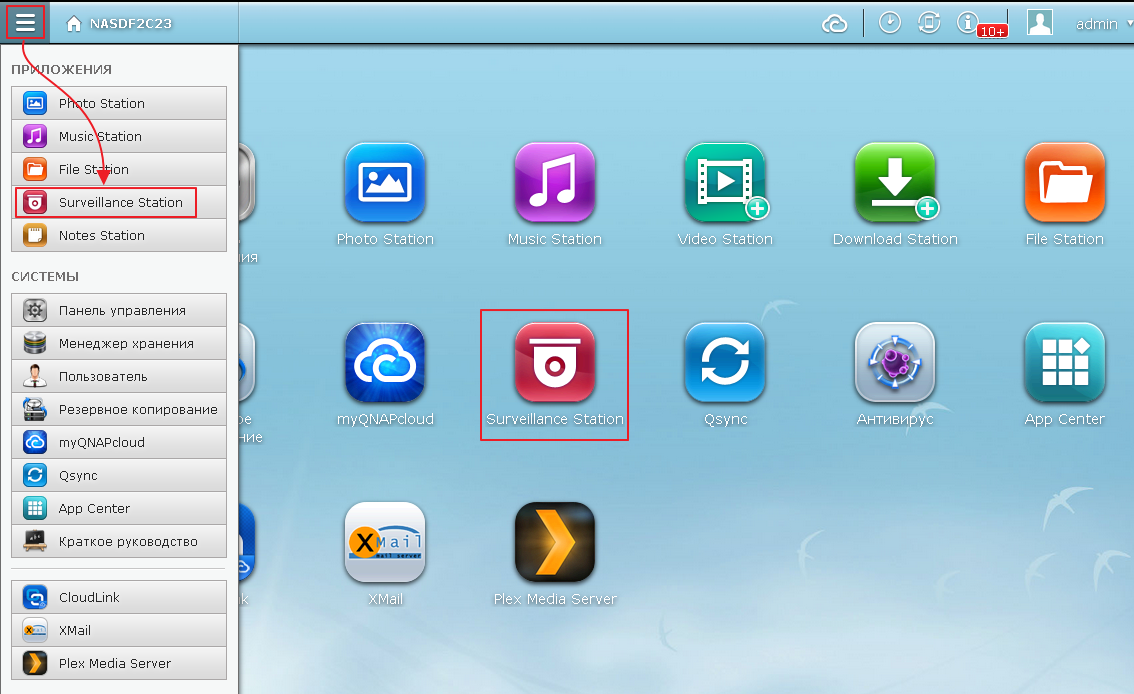Select CloudLink in the main menu
The height and width of the screenshot is (694, 1134).
tap(119, 598)
